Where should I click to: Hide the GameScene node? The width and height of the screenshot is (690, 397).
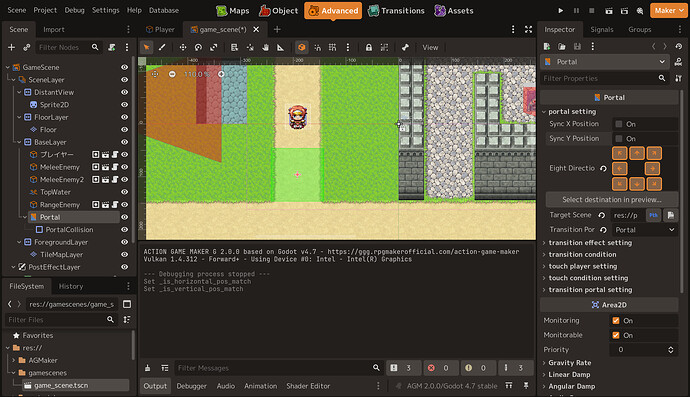(125, 67)
